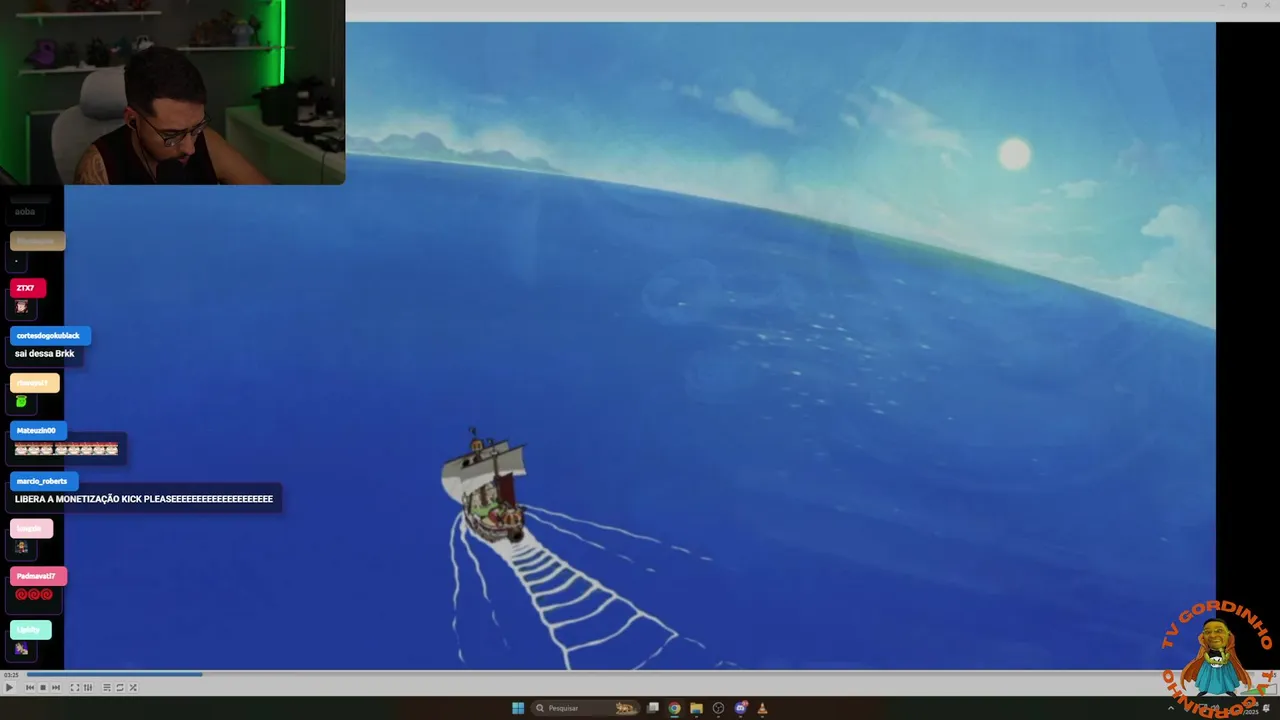Click the elapsed time 03:25 label
The height and width of the screenshot is (720, 1280).
click(x=11, y=675)
